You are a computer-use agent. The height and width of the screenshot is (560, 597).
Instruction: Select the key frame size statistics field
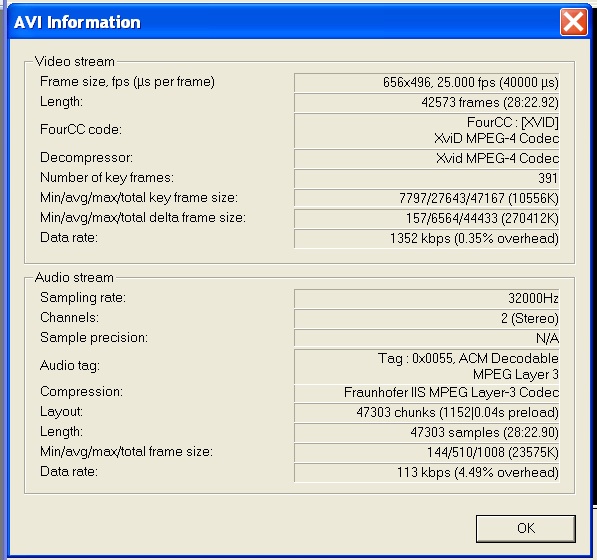[426, 198]
